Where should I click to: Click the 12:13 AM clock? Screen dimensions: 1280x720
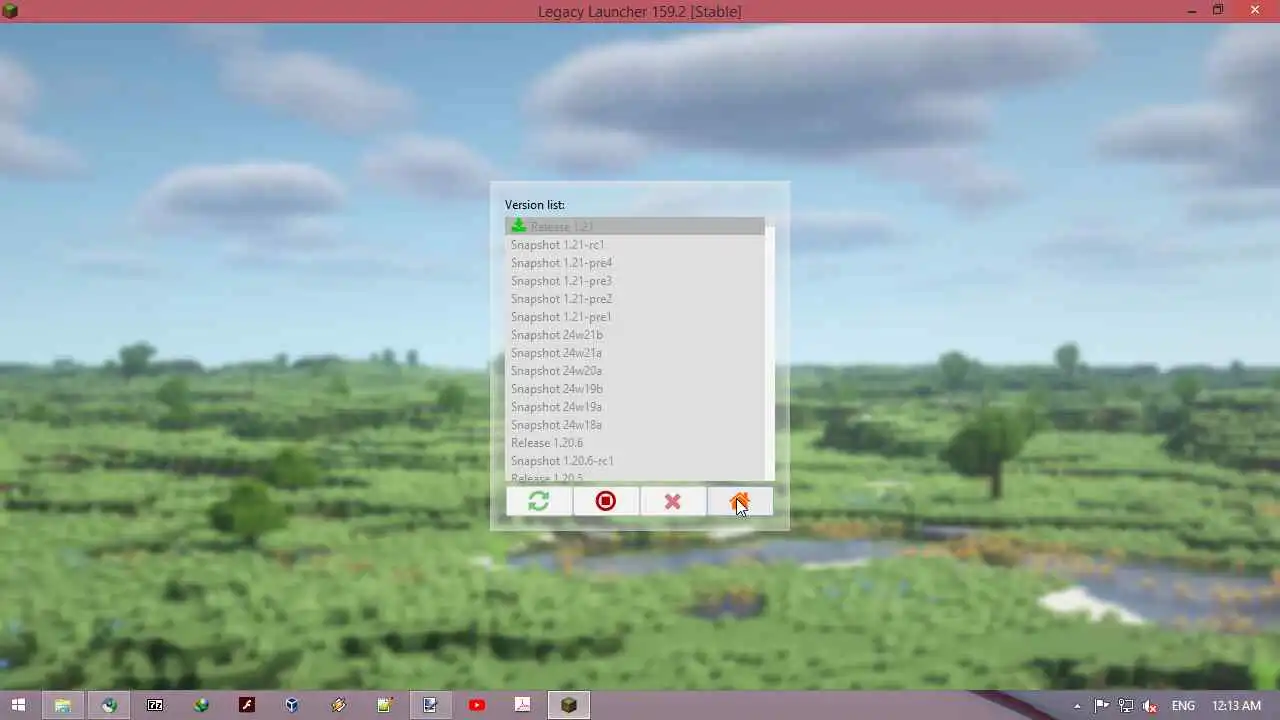click(x=1236, y=706)
